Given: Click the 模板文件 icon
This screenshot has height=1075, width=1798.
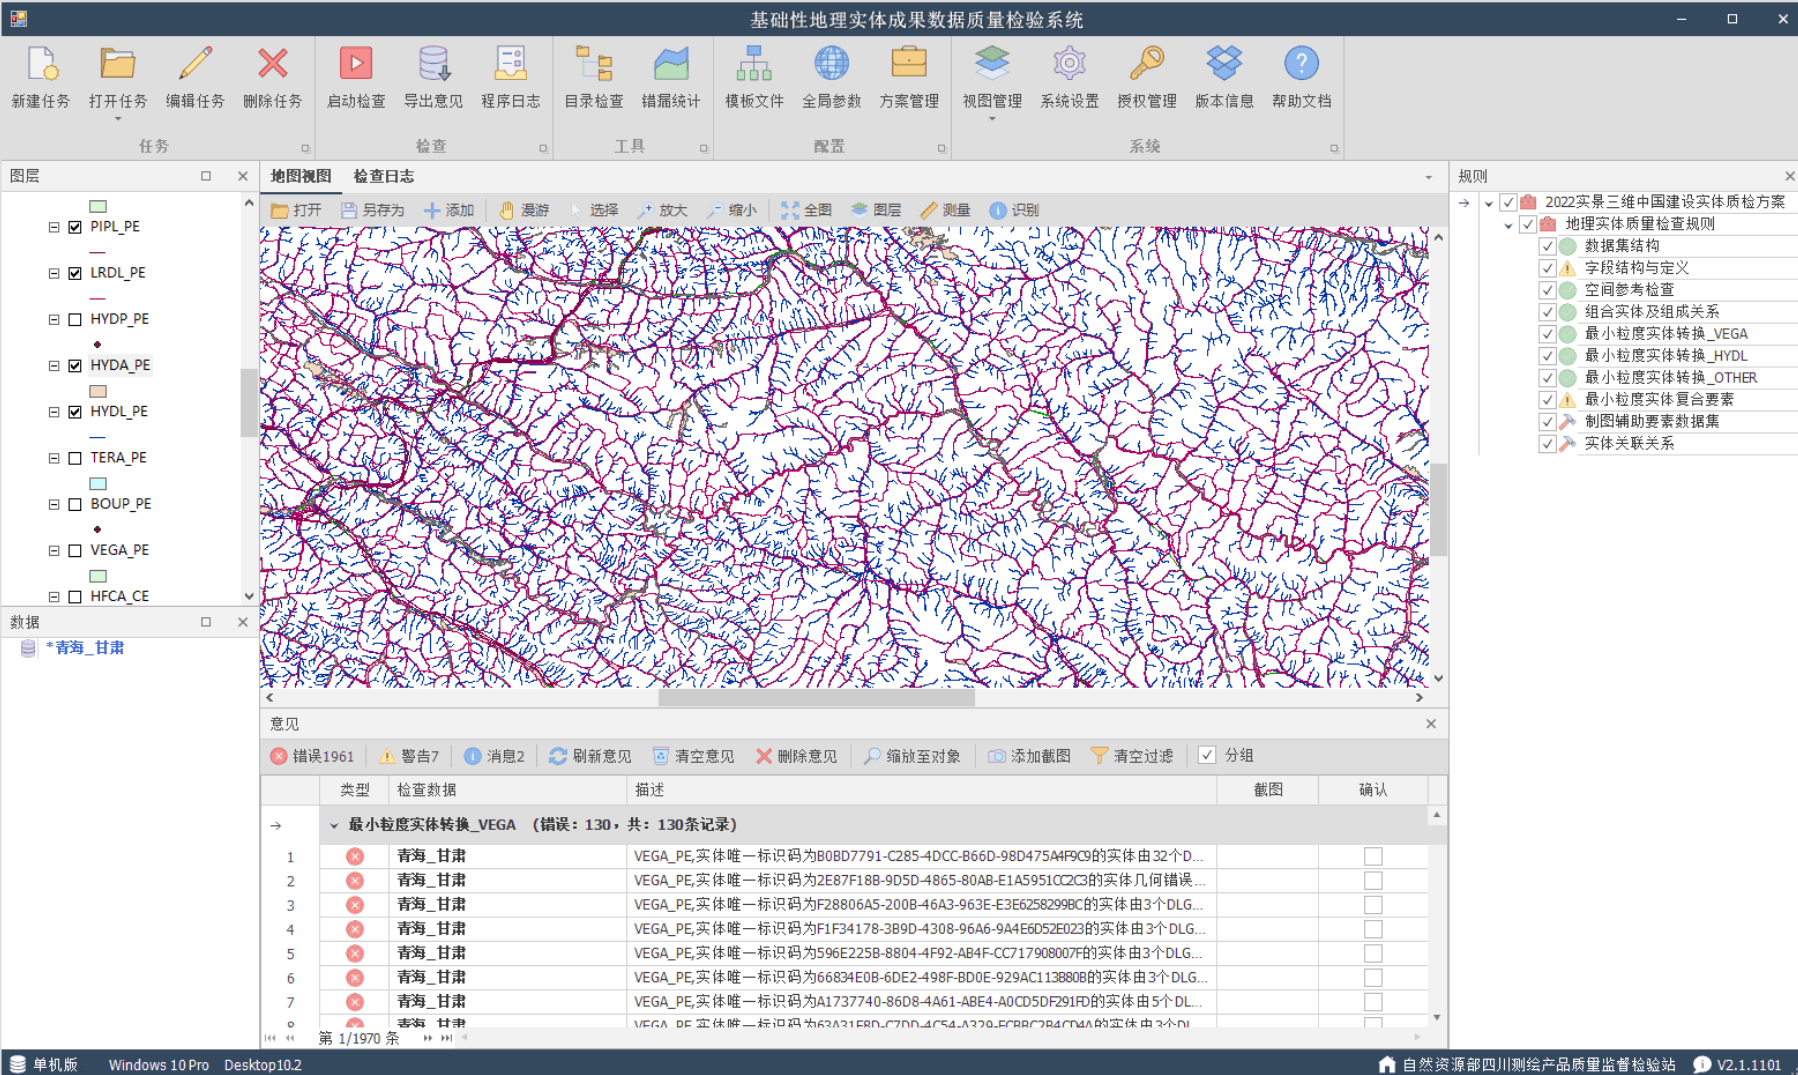Looking at the screenshot, I should 754,64.
